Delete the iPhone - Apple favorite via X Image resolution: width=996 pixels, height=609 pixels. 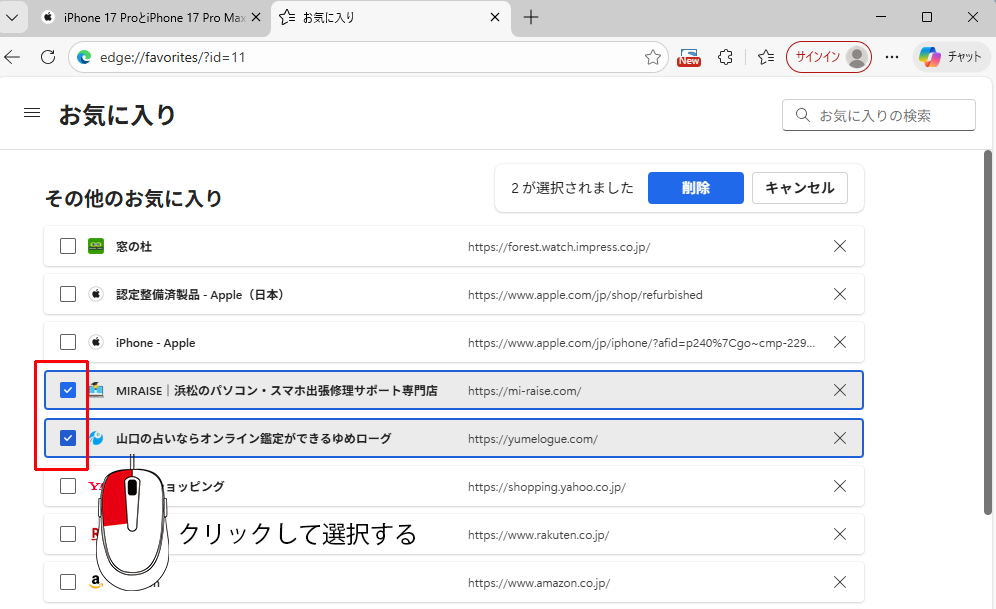840,342
